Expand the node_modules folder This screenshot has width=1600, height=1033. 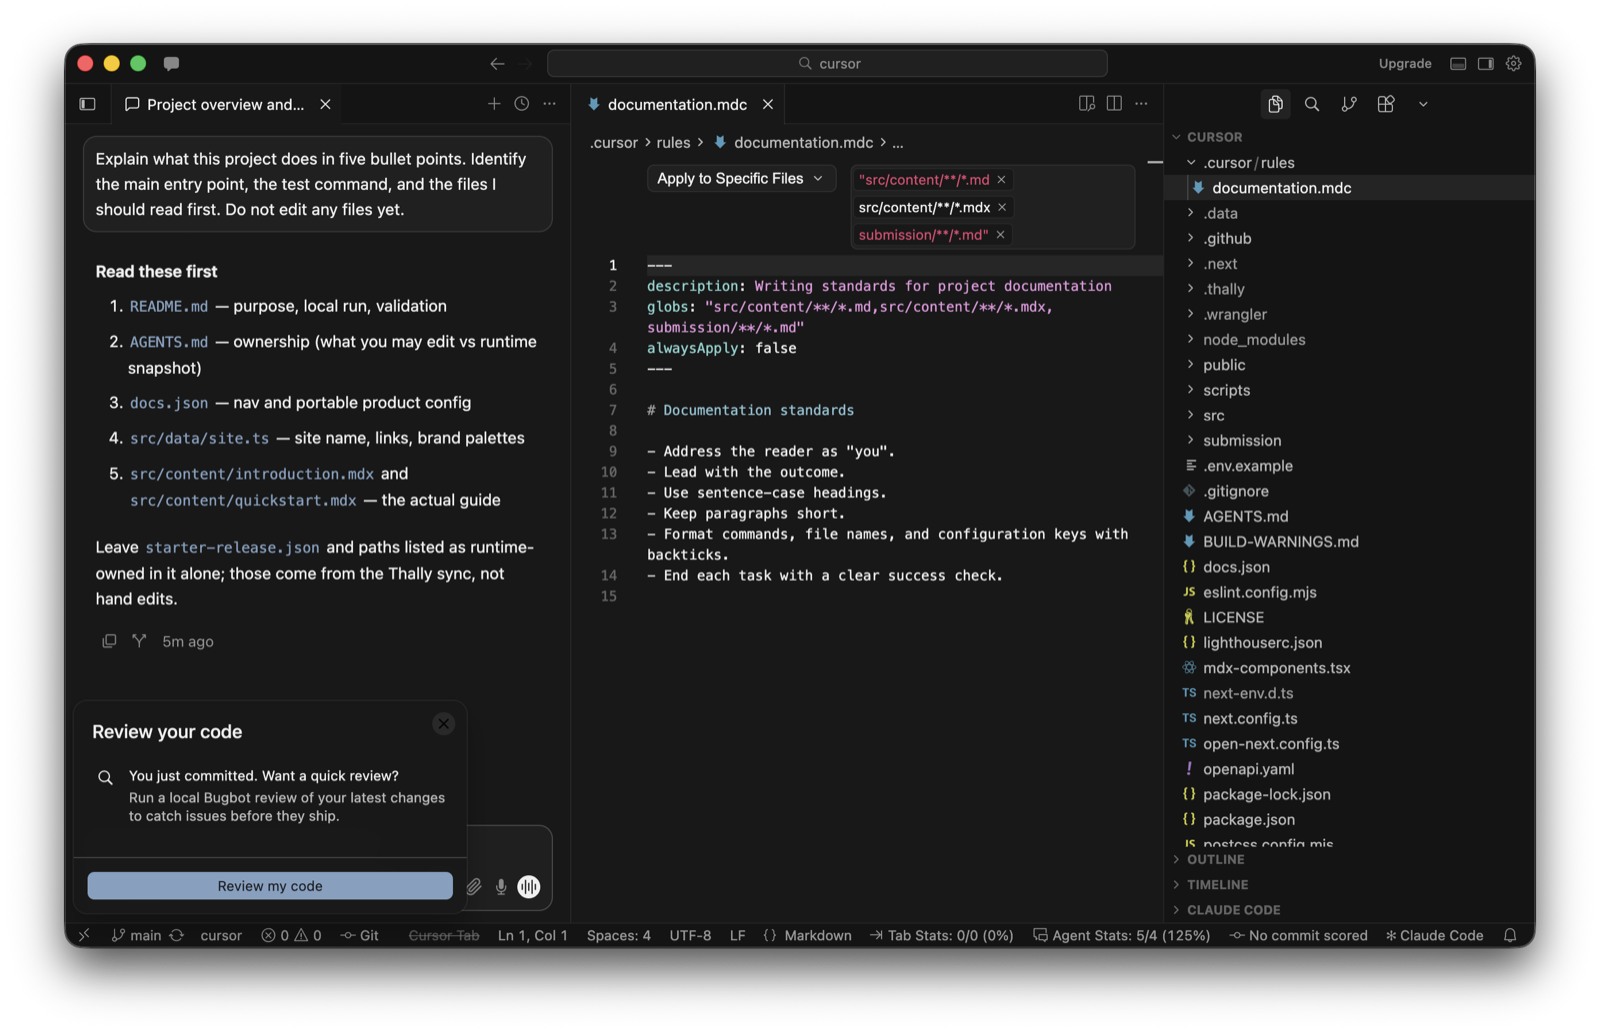(x=1254, y=339)
